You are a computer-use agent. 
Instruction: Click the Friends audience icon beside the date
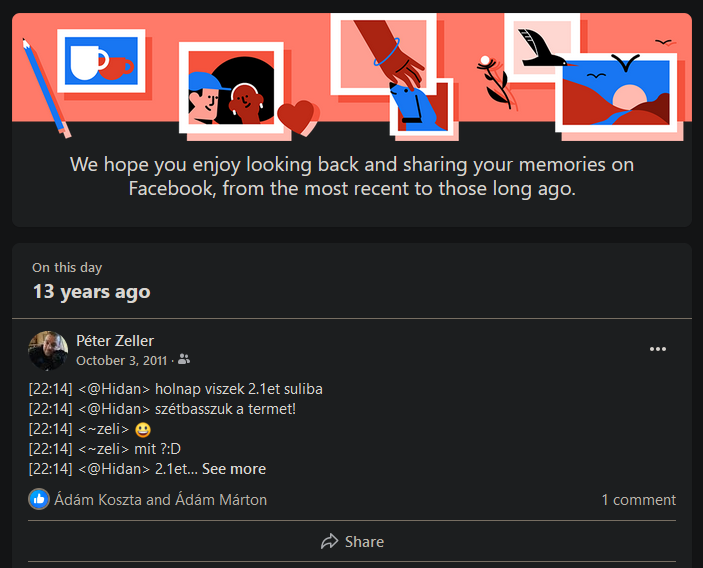(x=184, y=360)
